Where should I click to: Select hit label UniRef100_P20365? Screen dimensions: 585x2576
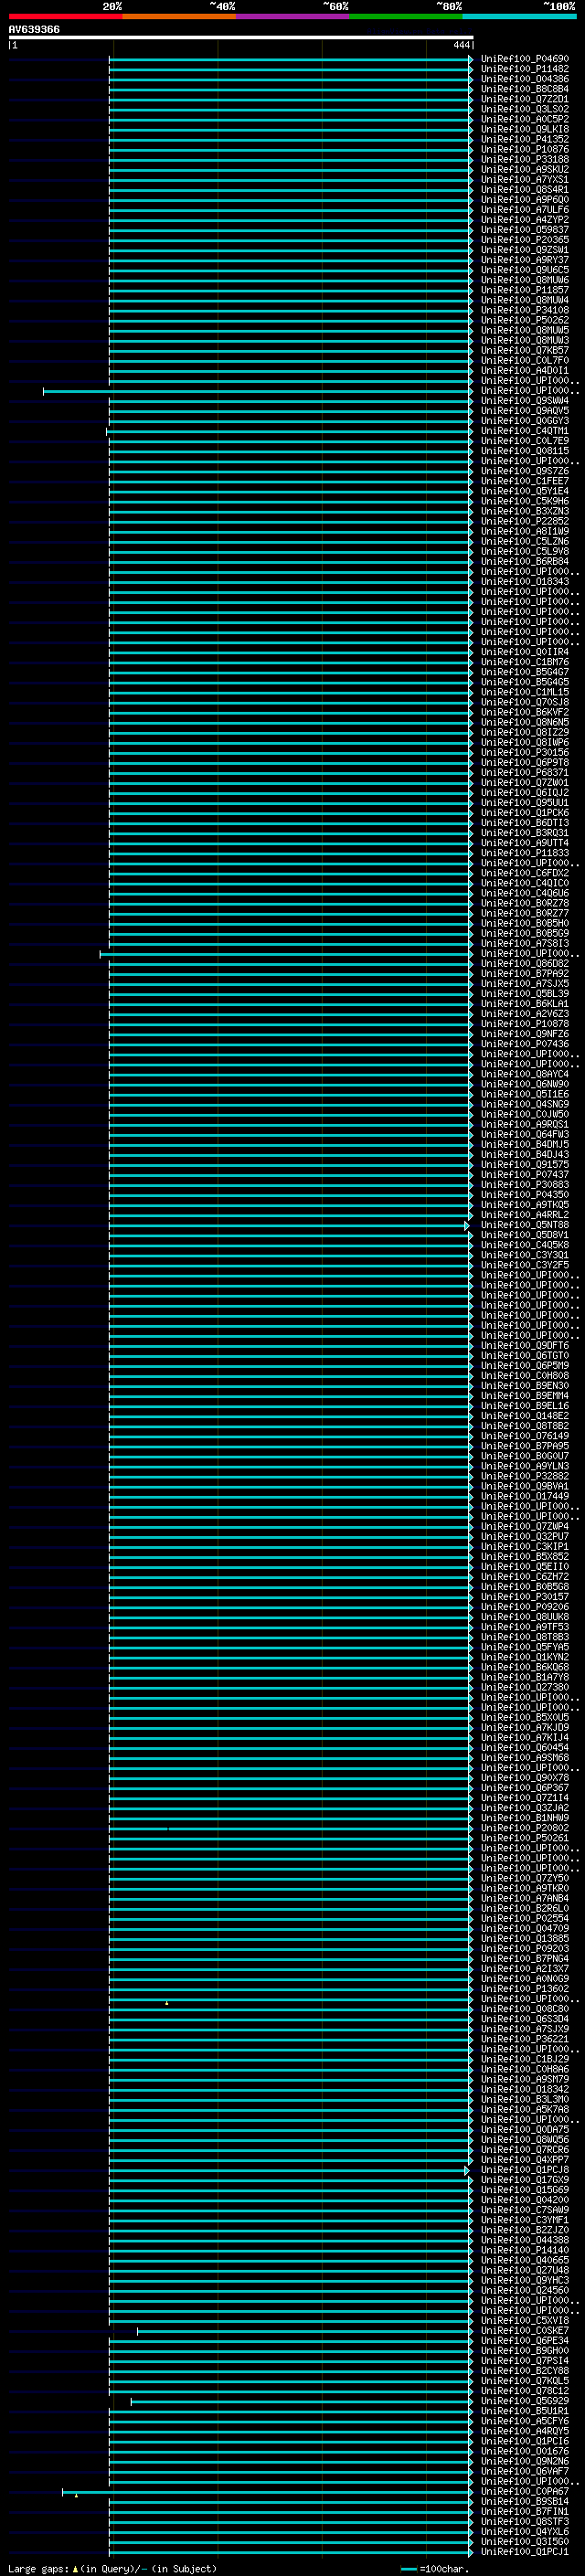pos(524,240)
